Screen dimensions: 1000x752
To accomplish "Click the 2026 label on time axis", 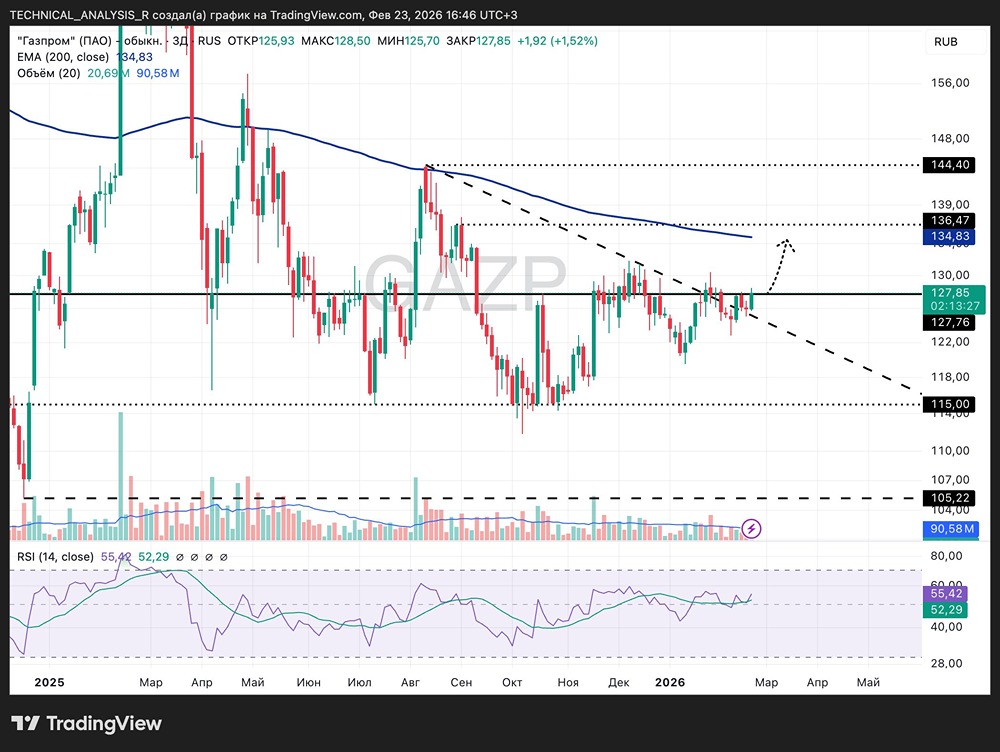I will (670, 682).
